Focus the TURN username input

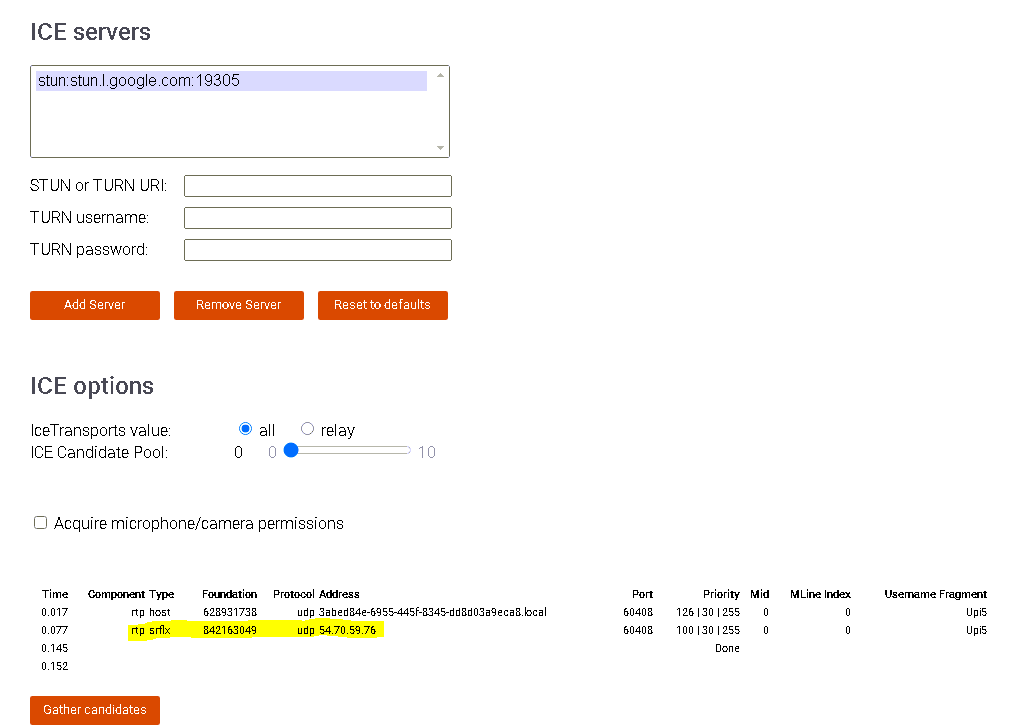pos(317,218)
